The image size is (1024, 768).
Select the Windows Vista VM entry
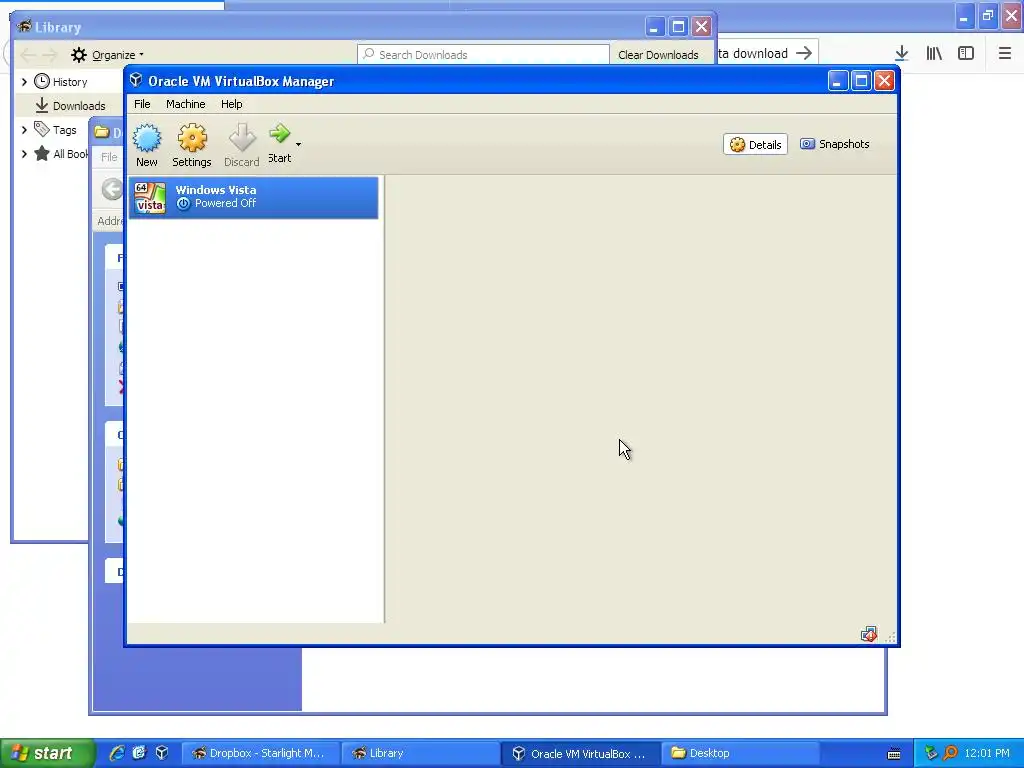pos(253,197)
